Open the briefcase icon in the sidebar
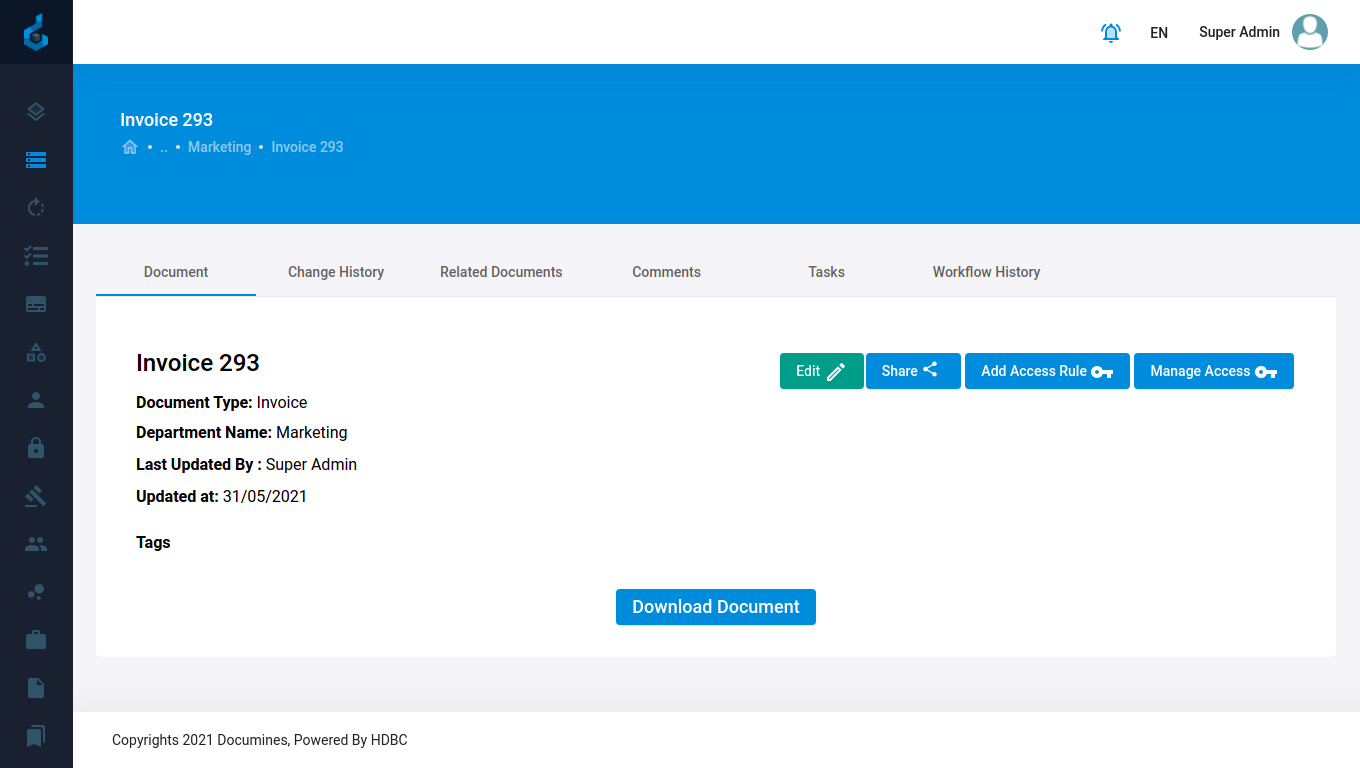Image resolution: width=1360 pixels, height=768 pixels. point(36,640)
